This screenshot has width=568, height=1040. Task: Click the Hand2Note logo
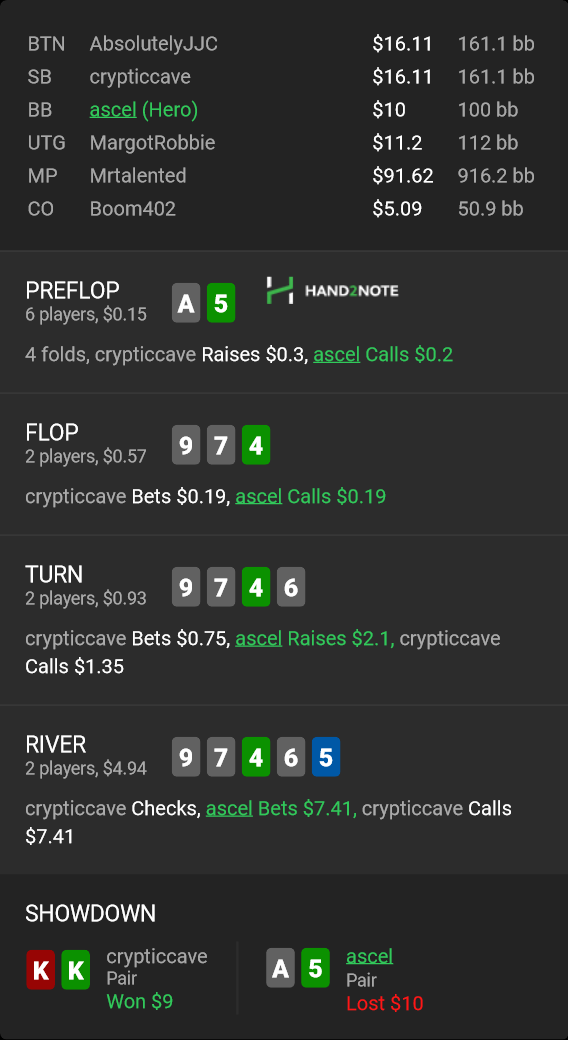coord(332,291)
